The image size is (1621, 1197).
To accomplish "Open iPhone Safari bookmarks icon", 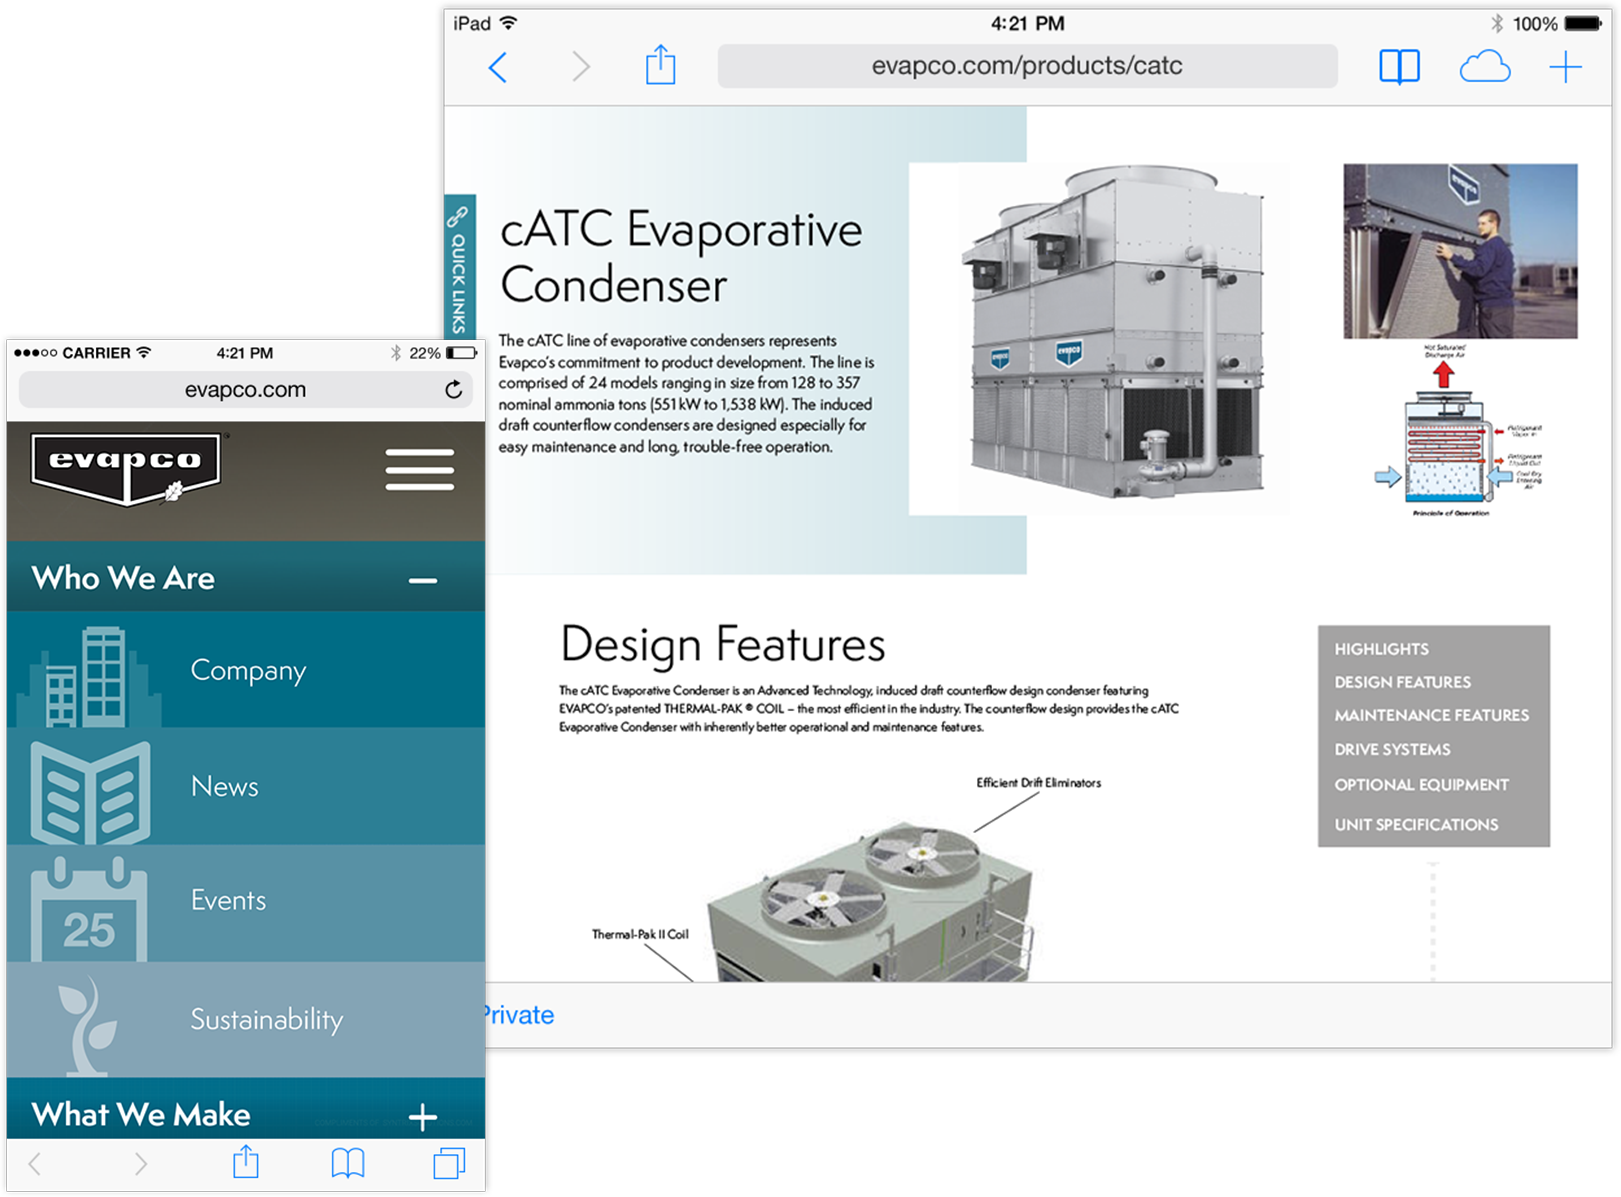I will click(x=348, y=1163).
